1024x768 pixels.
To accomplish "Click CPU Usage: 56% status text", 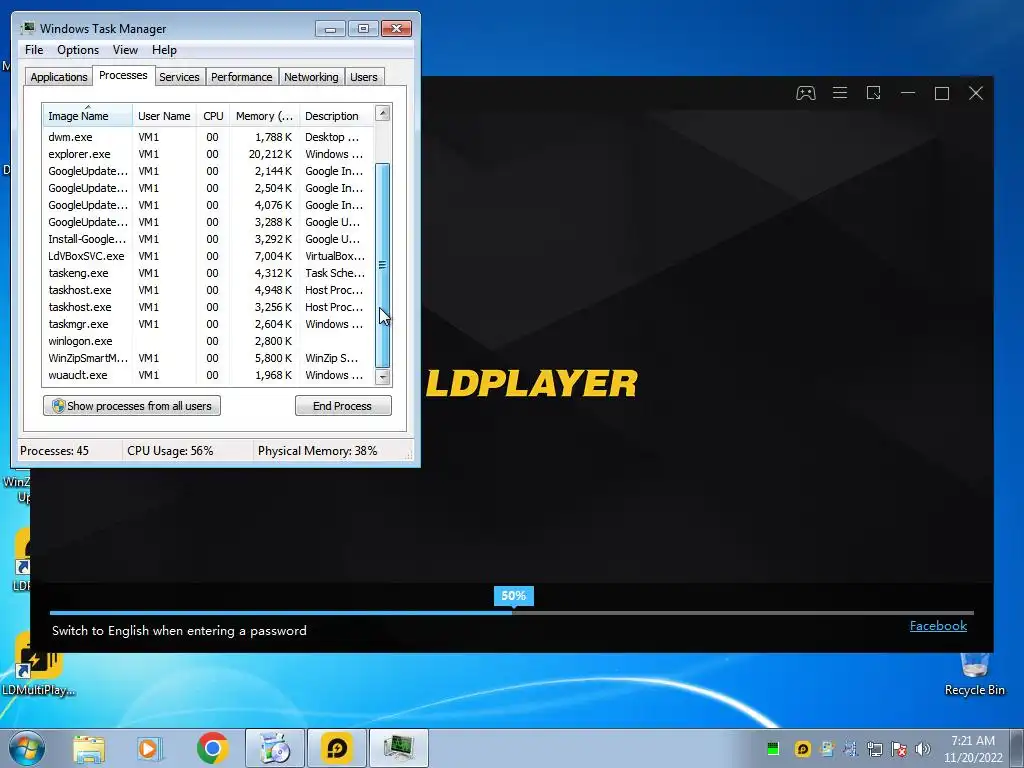I will 170,451.
